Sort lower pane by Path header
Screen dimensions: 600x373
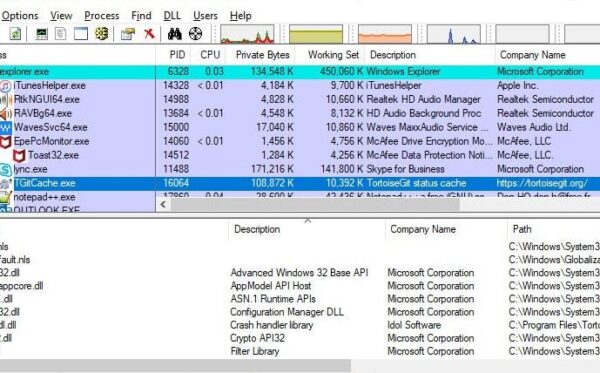point(554,230)
